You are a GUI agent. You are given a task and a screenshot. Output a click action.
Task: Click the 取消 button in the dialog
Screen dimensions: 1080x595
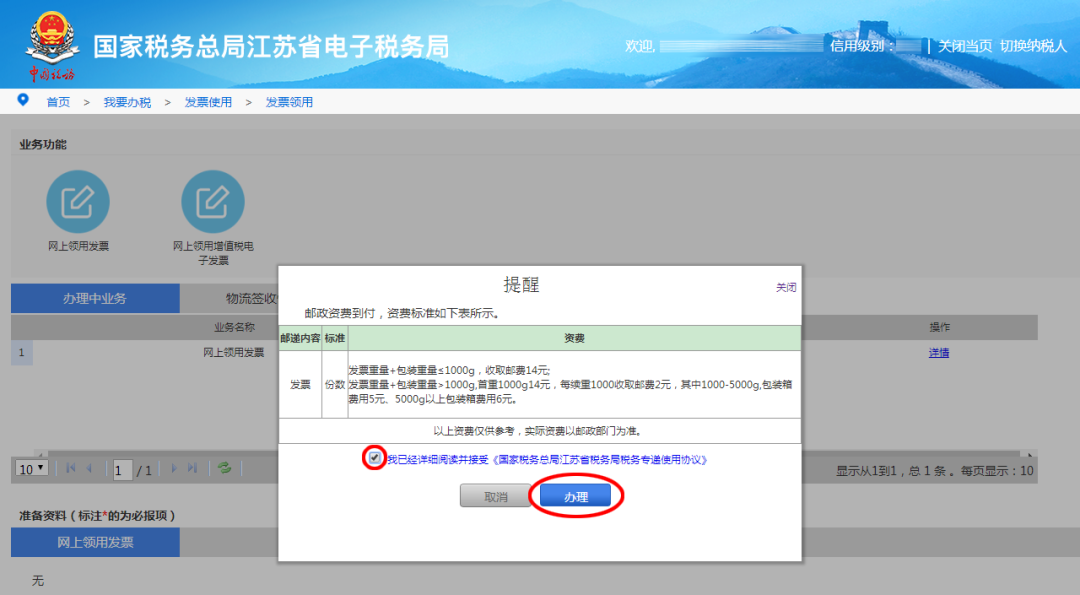(x=495, y=496)
